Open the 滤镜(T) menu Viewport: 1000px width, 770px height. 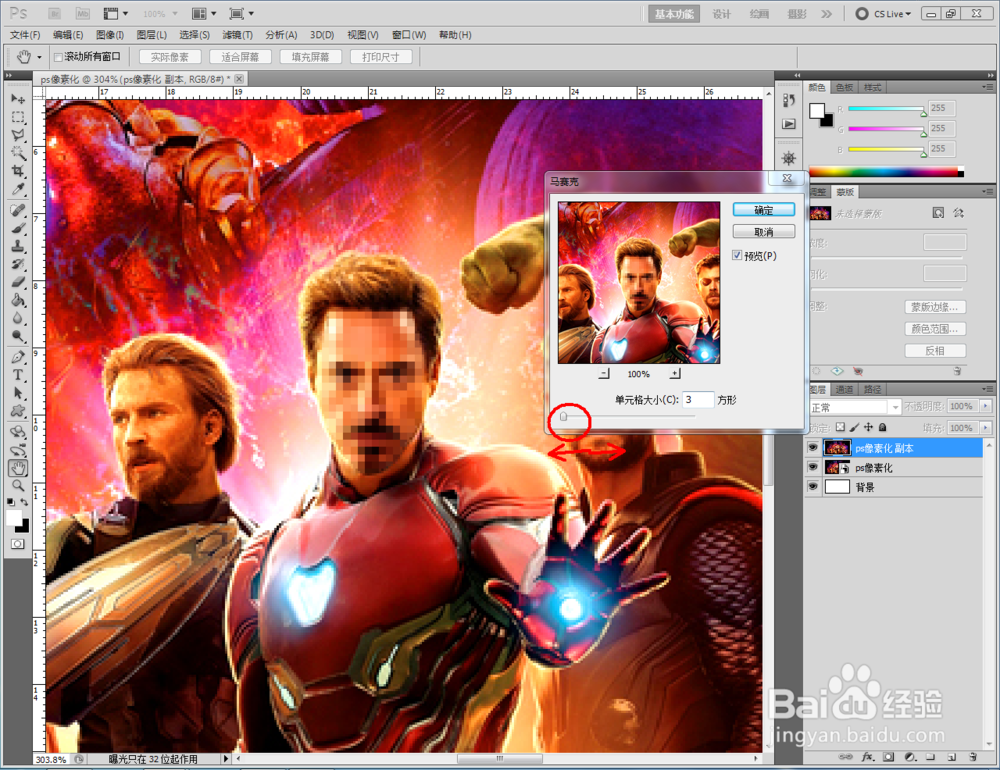point(237,34)
